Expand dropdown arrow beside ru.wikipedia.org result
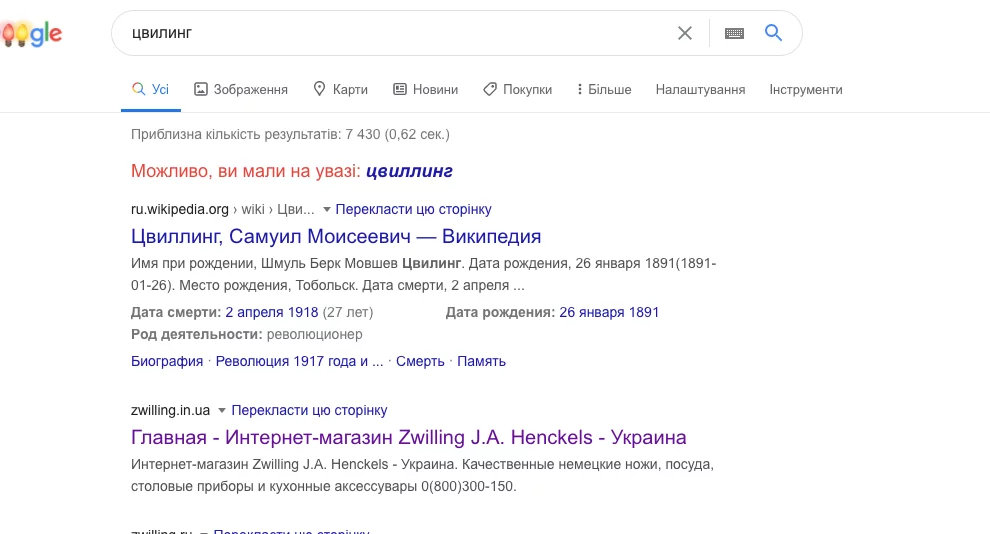 [326, 210]
